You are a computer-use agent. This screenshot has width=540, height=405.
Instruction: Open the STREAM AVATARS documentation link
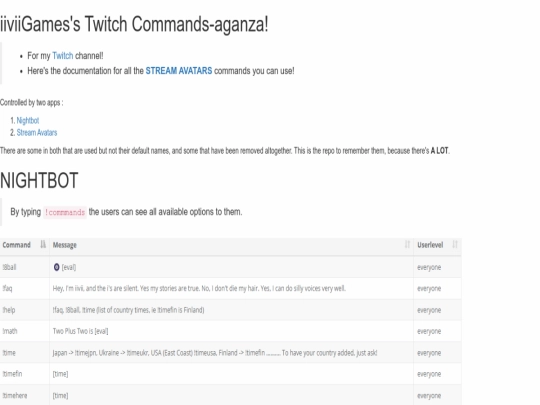click(179, 71)
